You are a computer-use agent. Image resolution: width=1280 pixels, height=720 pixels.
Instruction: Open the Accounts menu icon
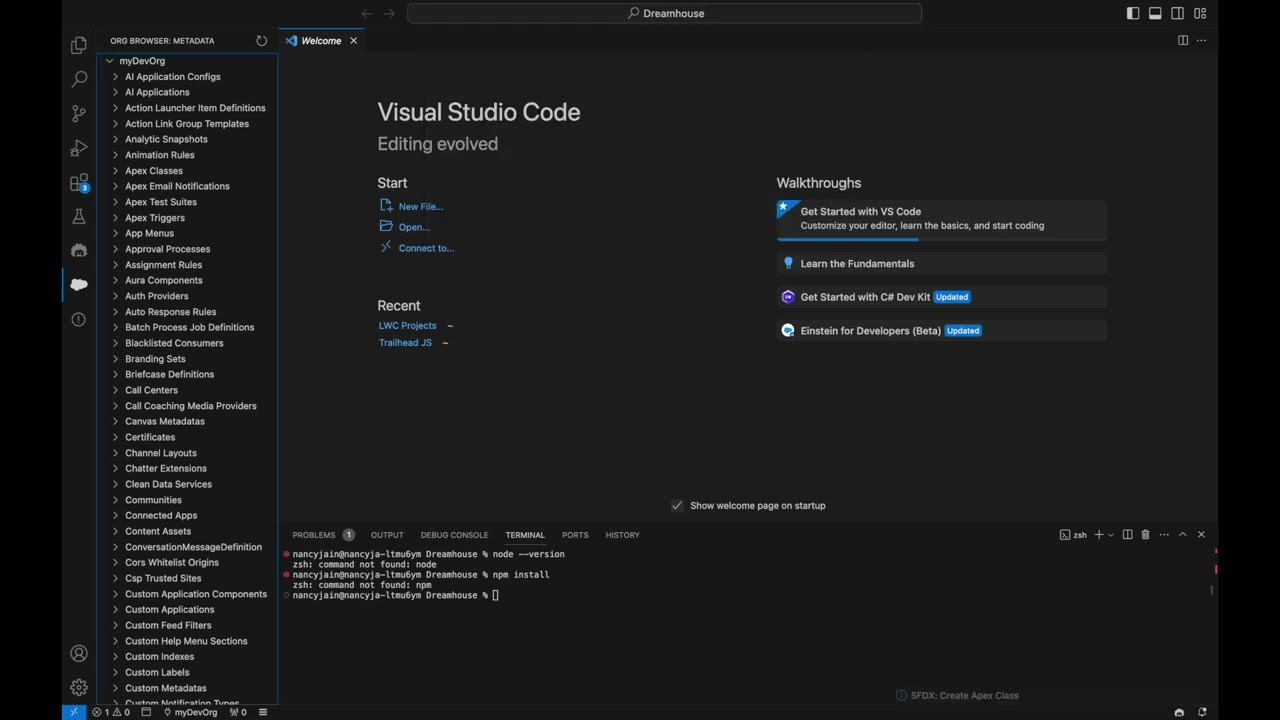(79, 653)
